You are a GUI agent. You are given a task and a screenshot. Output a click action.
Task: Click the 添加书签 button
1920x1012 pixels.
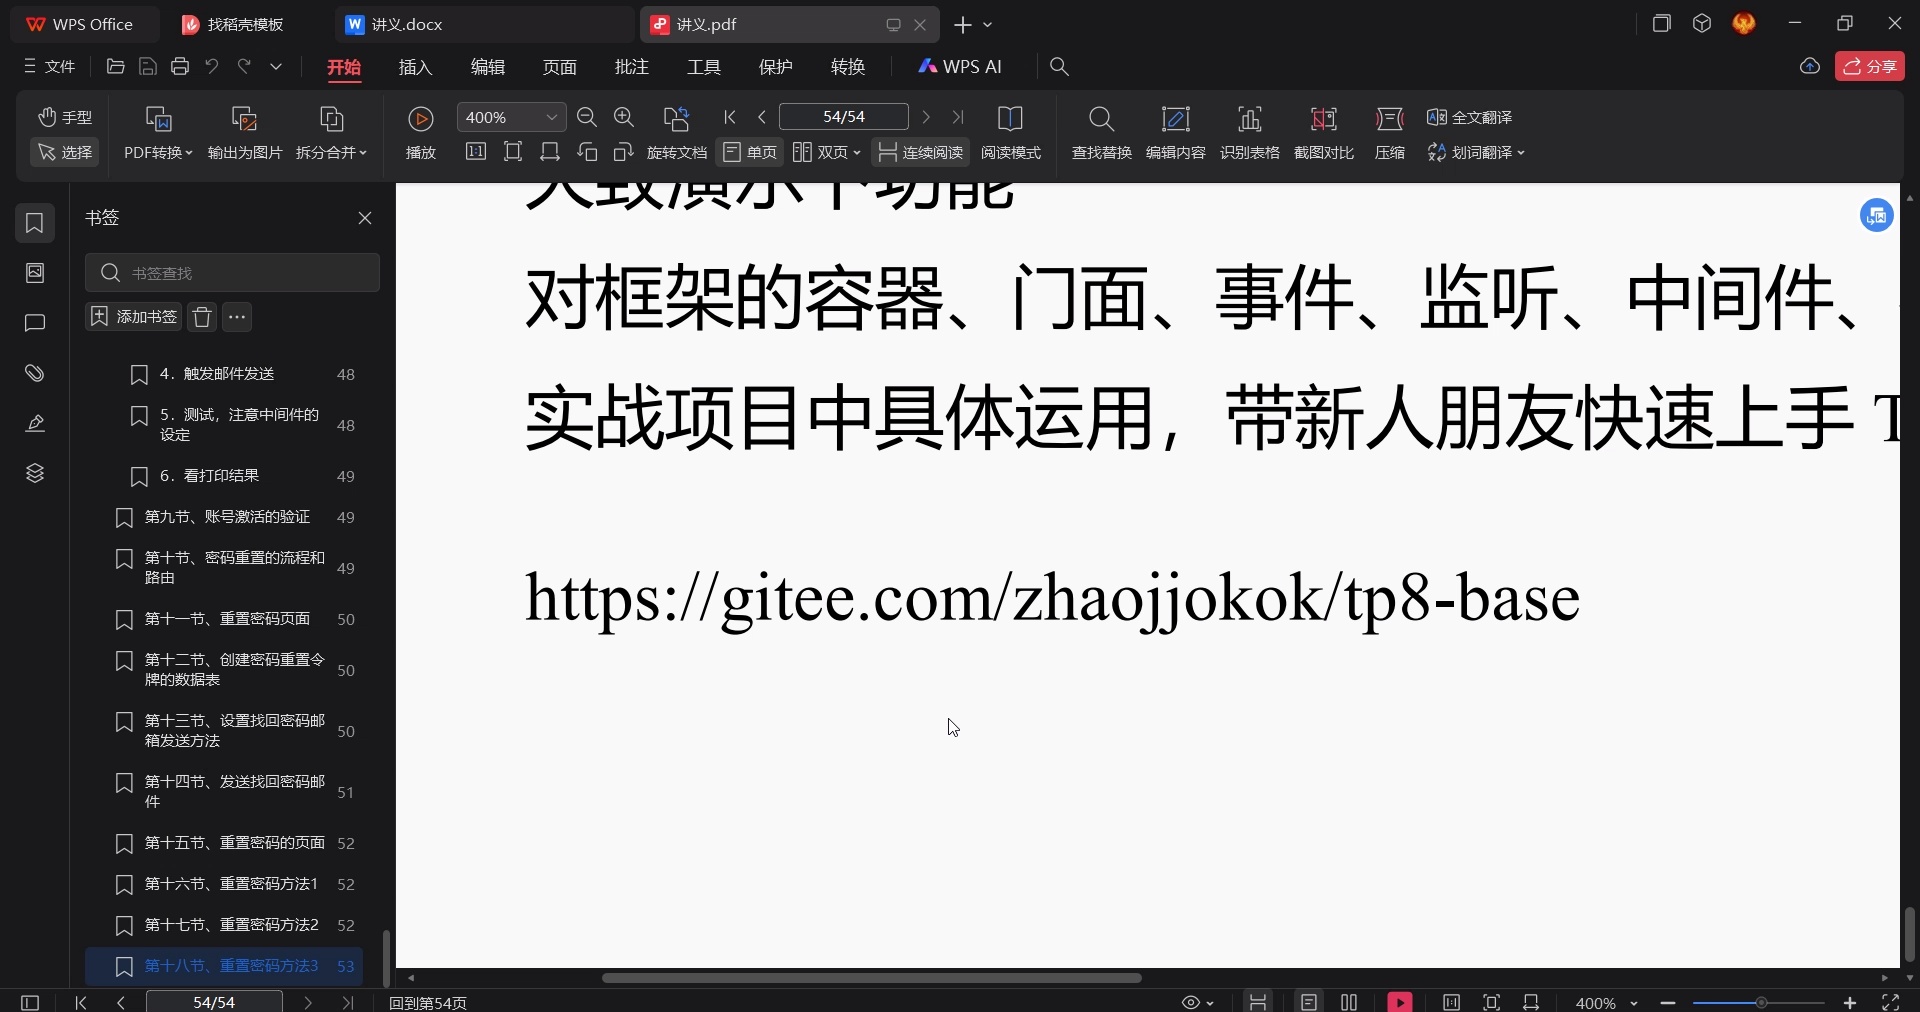click(131, 317)
